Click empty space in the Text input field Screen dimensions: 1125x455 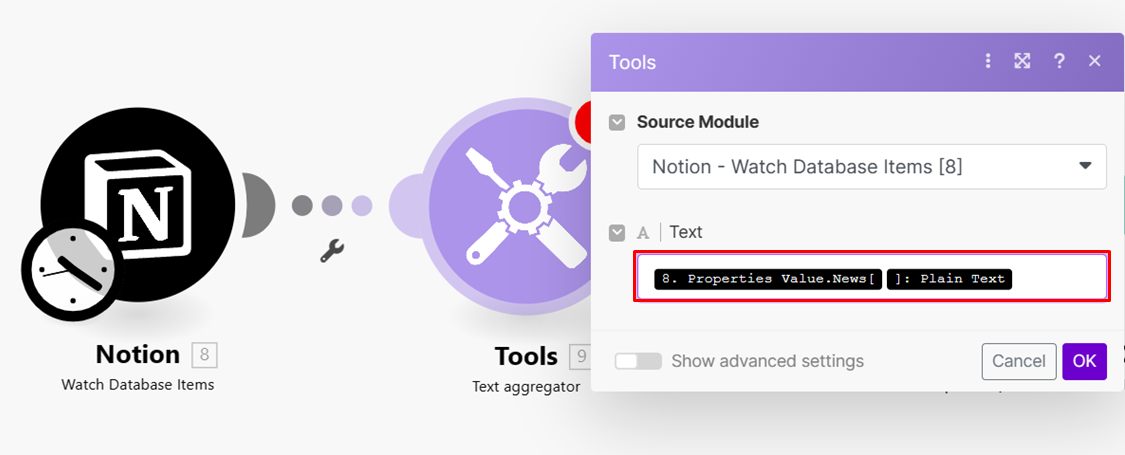coord(1060,279)
